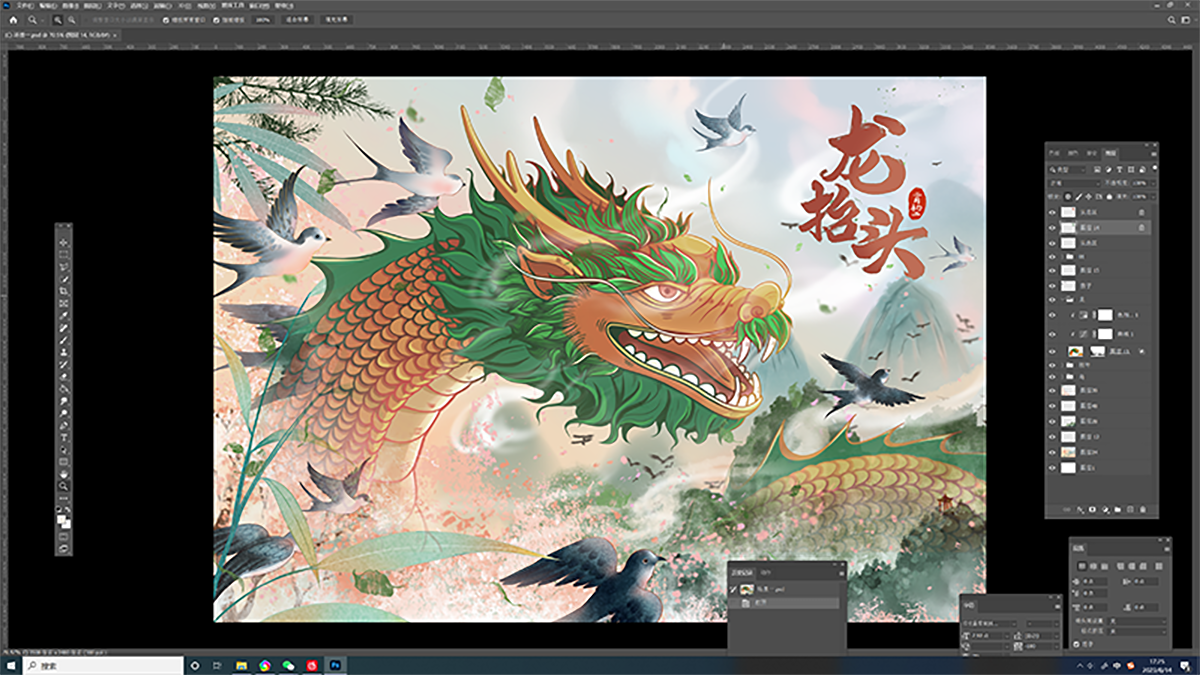Click the Photoshop icon in the taskbar
The image size is (1200, 675).
[x=335, y=665]
